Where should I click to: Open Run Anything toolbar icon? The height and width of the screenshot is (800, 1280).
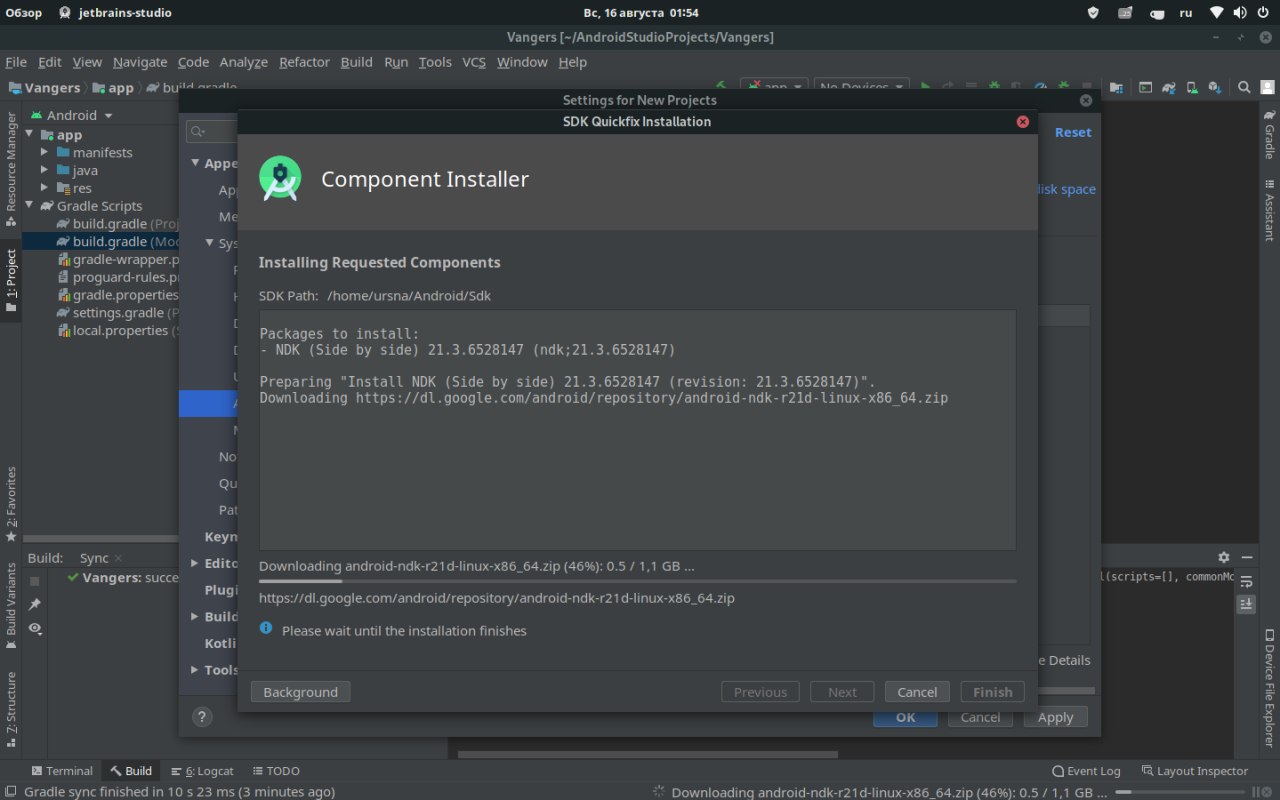(1146, 87)
